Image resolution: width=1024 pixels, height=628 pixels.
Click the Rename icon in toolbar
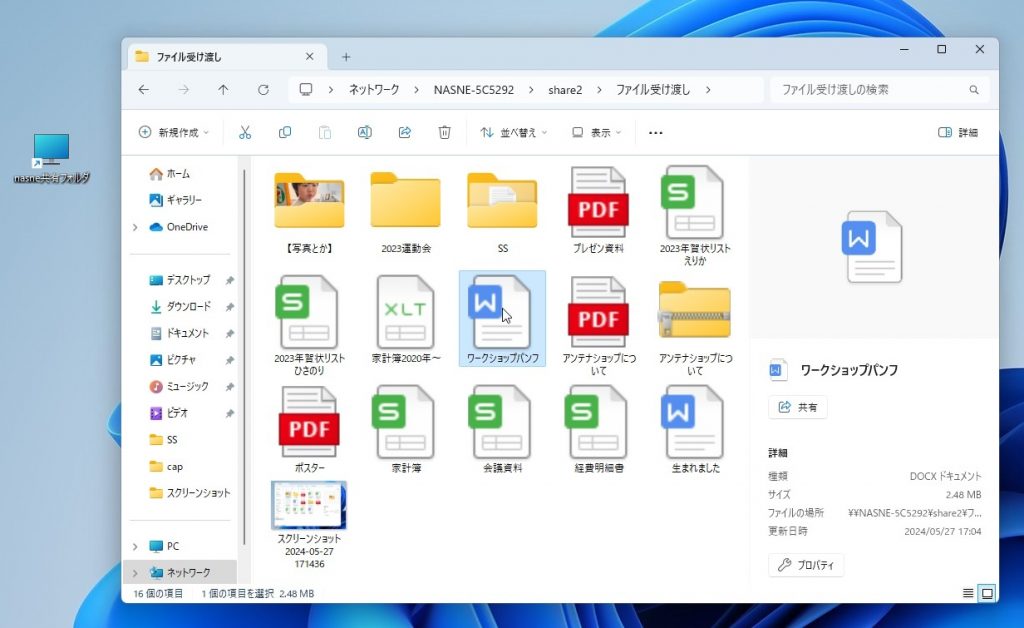tap(364, 133)
